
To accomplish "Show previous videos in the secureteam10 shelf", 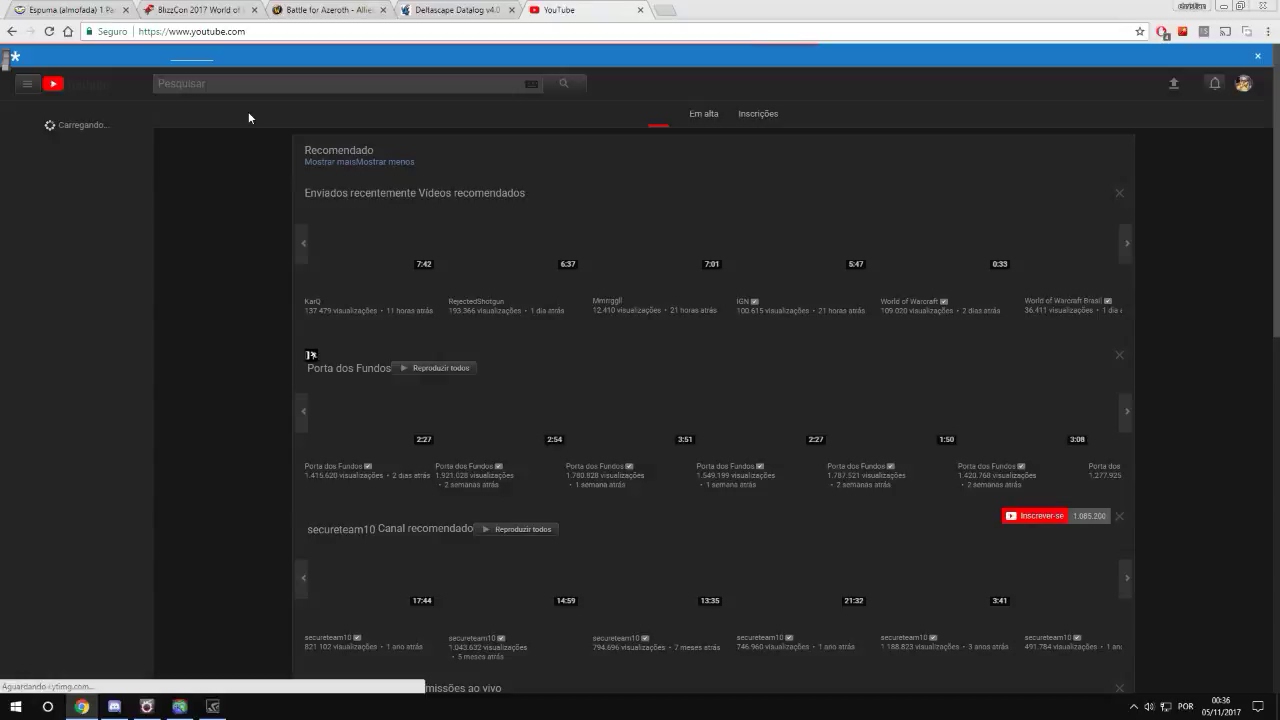I will click(303, 577).
